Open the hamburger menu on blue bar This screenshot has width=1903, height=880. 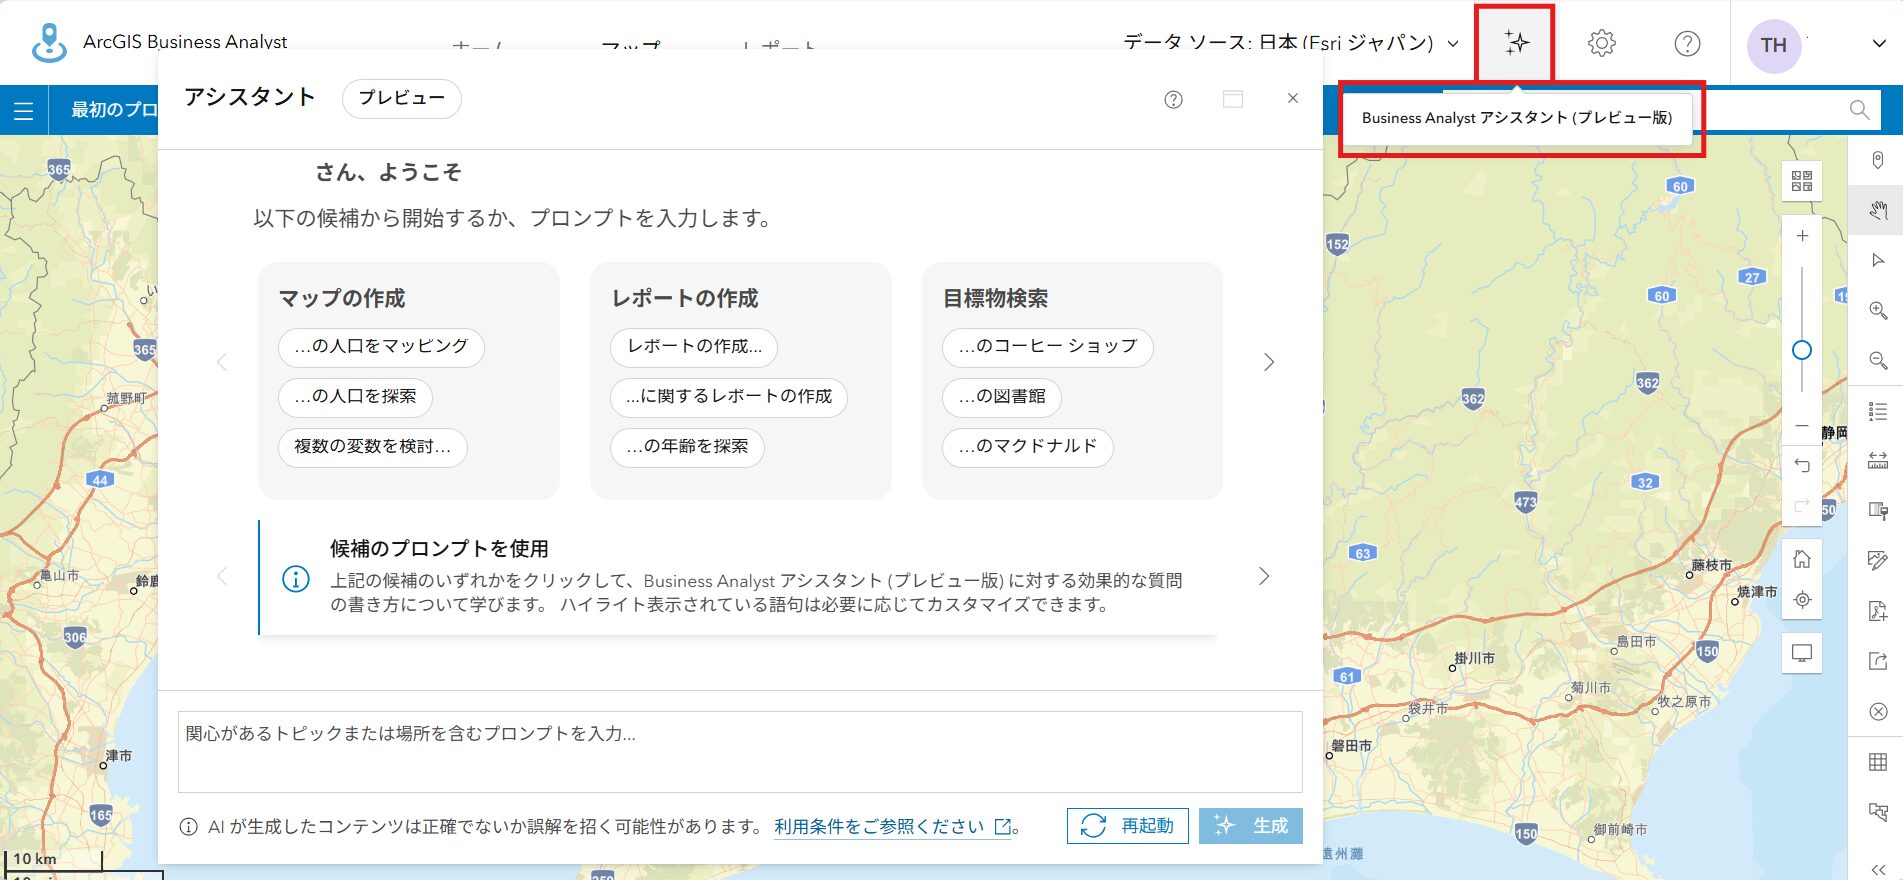coord(23,110)
